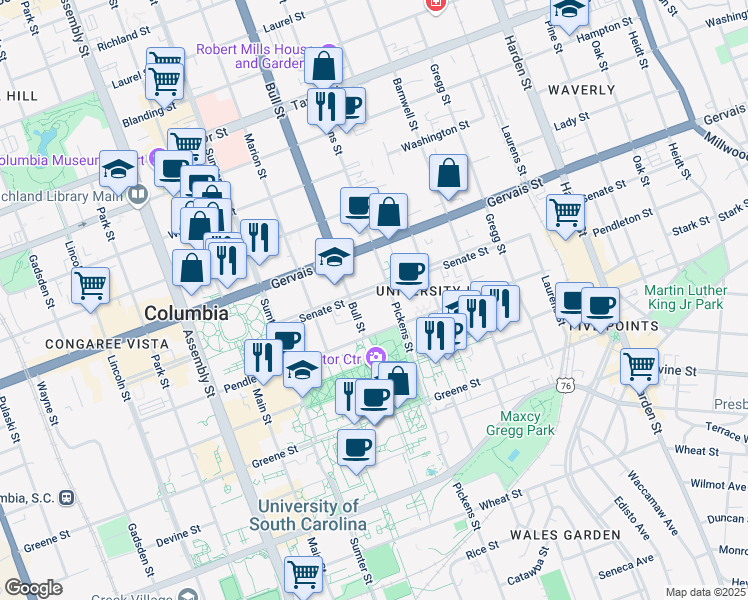
Task: Open the front coffee cup marker at Five Points
Action: pyautogui.click(x=601, y=306)
